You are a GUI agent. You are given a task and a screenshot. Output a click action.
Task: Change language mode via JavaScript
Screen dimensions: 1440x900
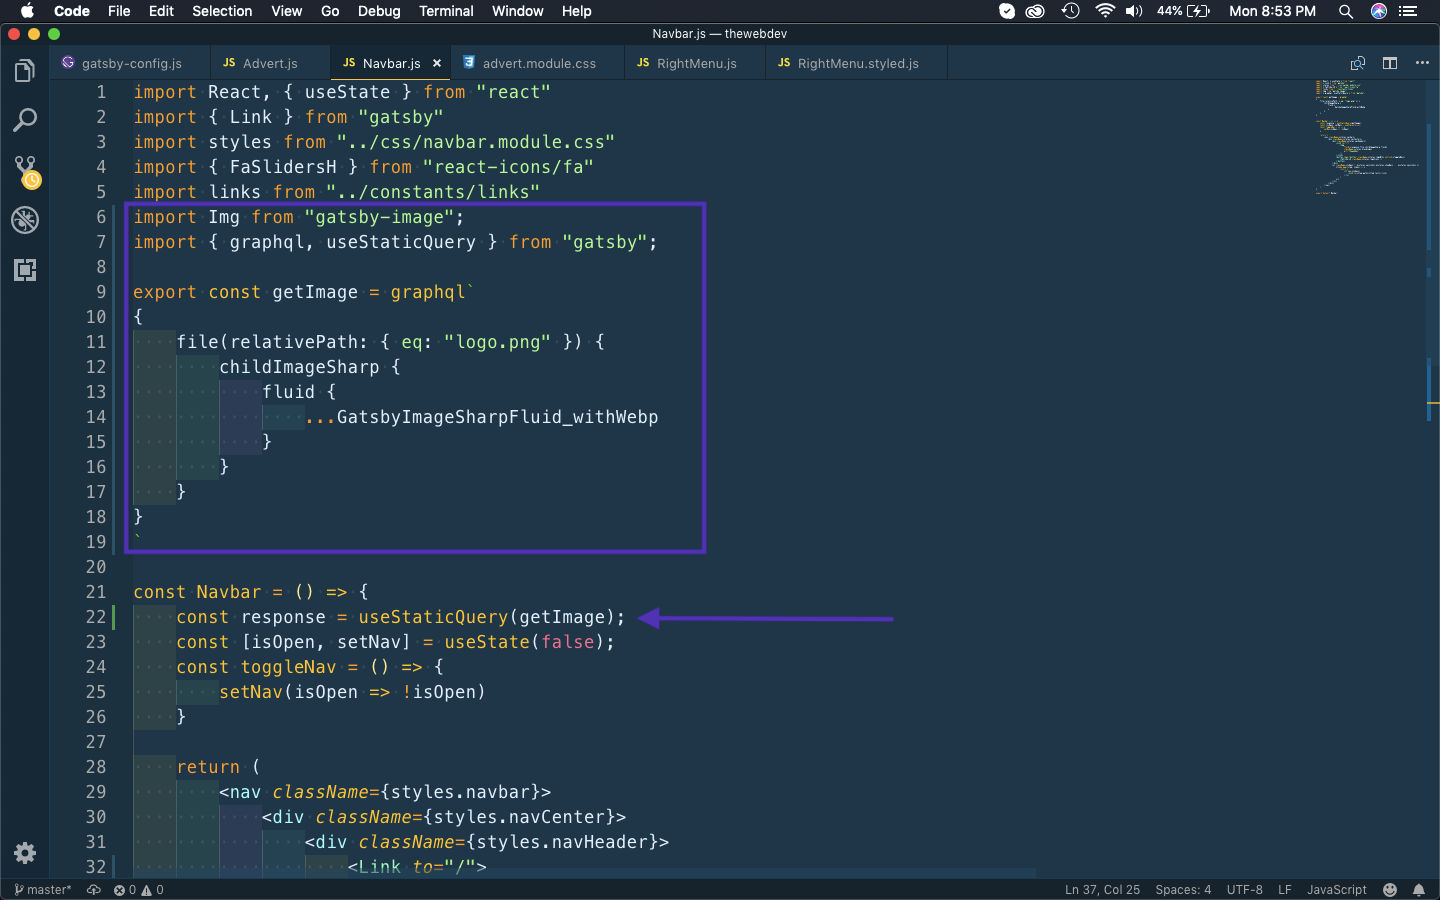click(1336, 890)
